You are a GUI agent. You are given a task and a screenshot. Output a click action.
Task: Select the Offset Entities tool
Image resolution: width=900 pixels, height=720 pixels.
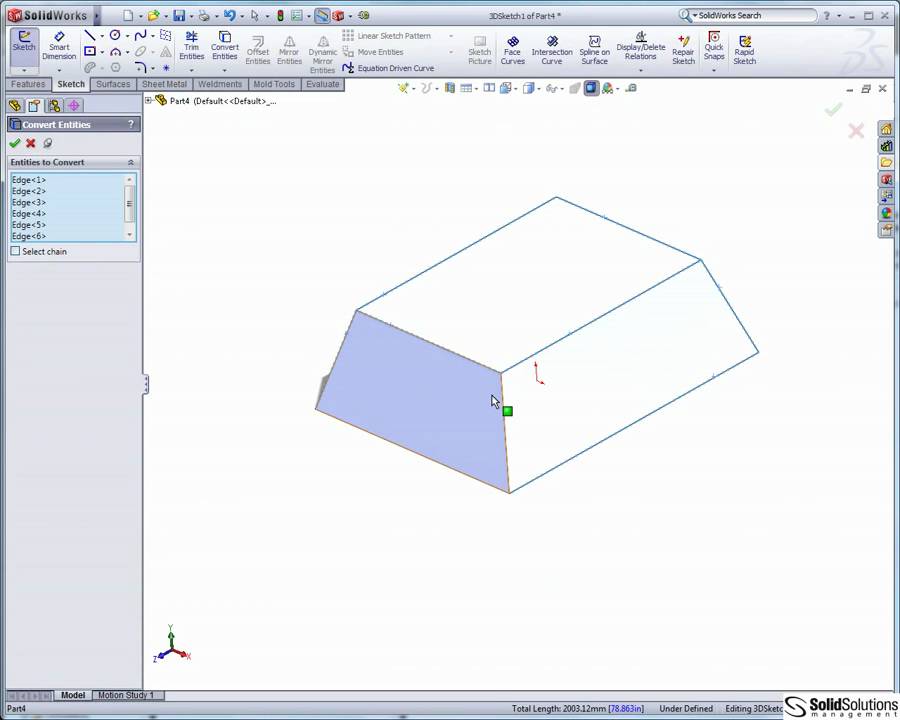pos(257,47)
